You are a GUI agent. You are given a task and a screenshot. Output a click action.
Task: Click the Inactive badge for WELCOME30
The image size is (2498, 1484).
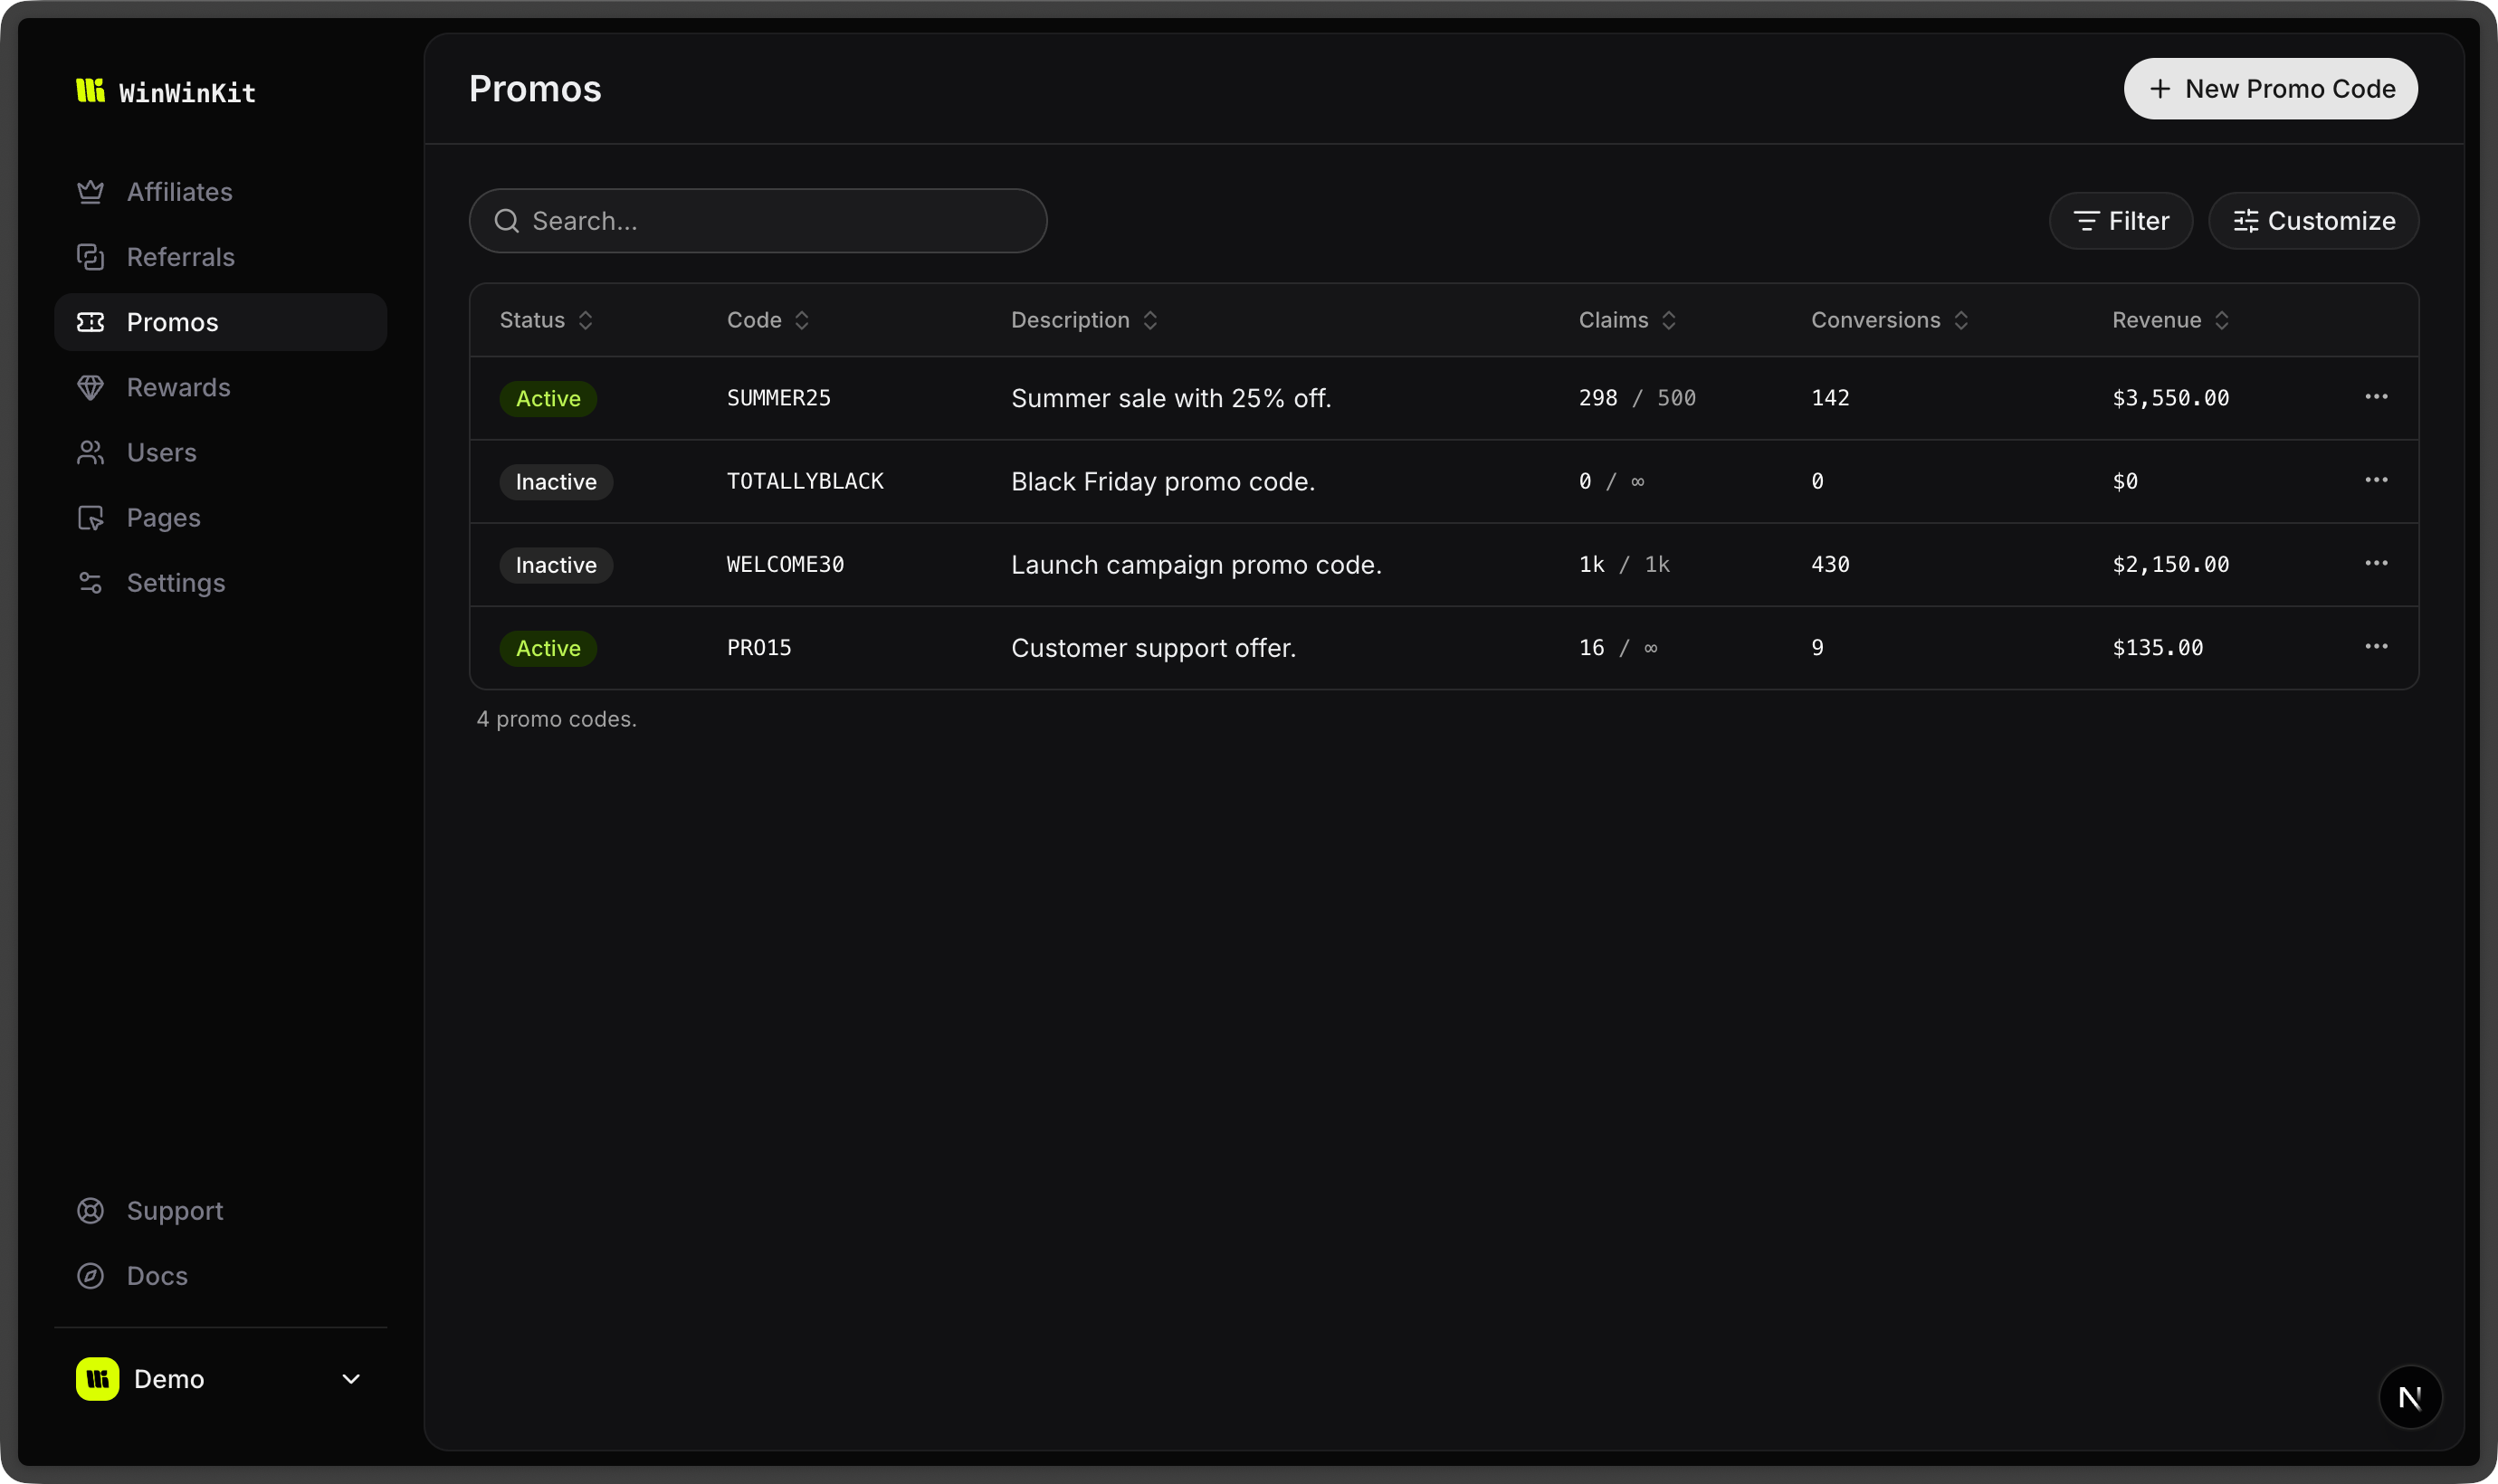[556, 565]
